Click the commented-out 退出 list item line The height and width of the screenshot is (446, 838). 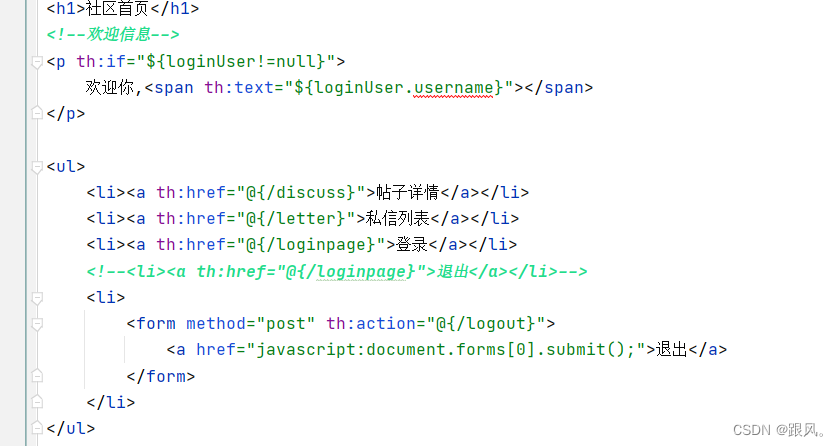click(337, 271)
